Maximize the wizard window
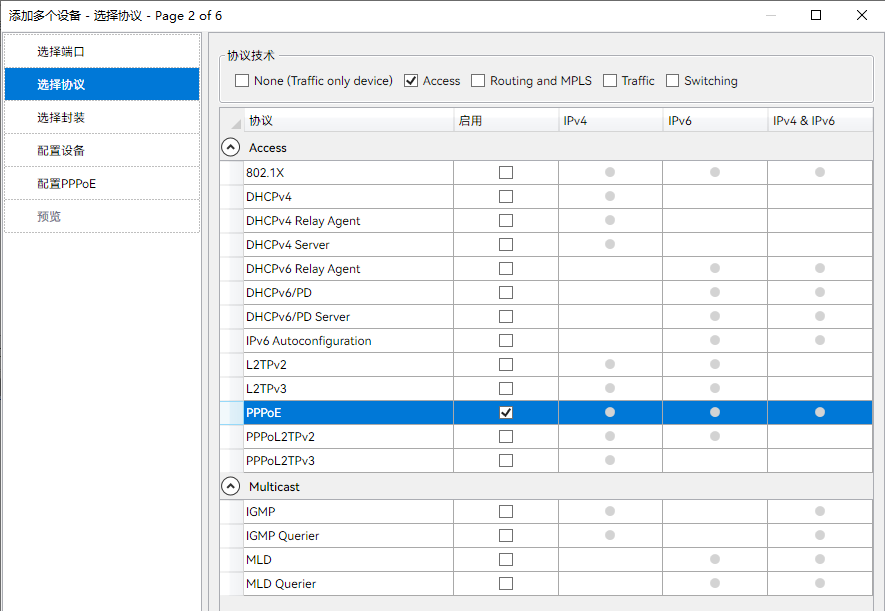 click(x=816, y=15)
